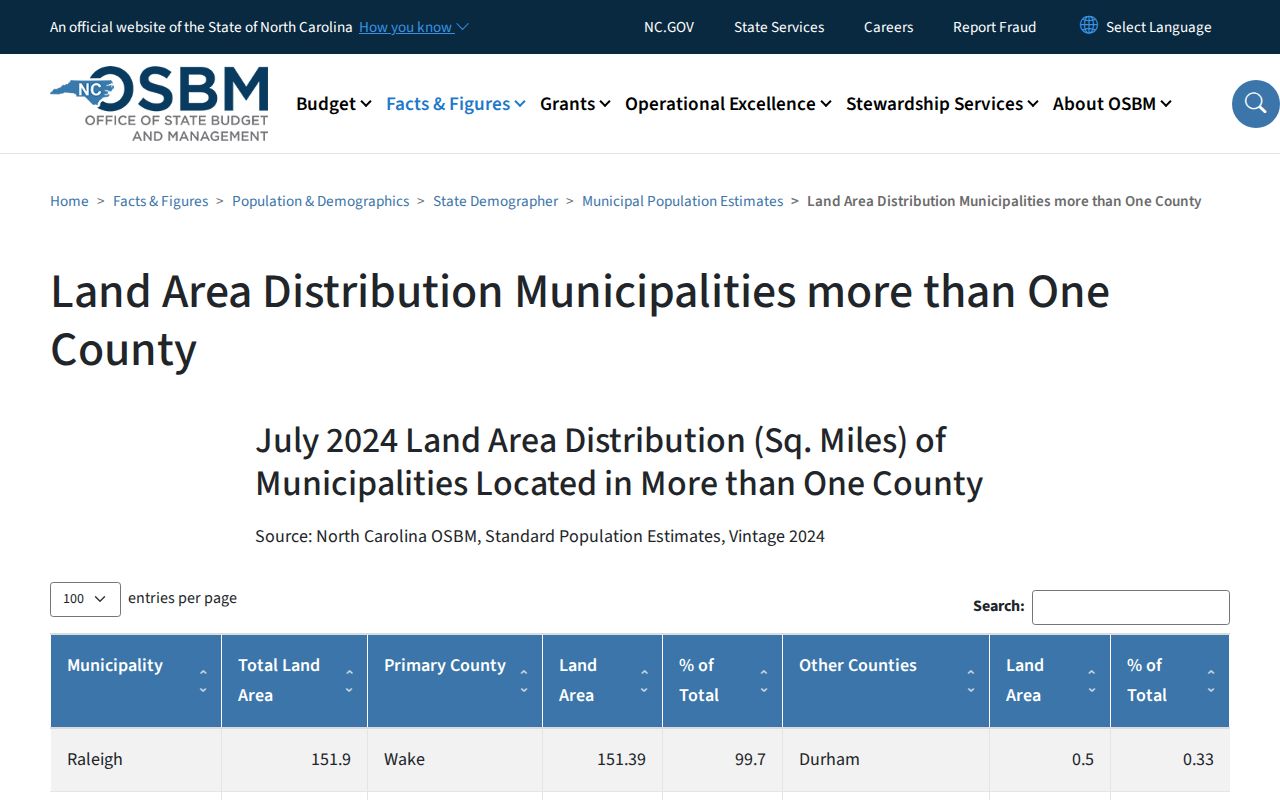The image size is (1280, 800).
Task: Open the Stewardship Services menu
Action: 942,104
